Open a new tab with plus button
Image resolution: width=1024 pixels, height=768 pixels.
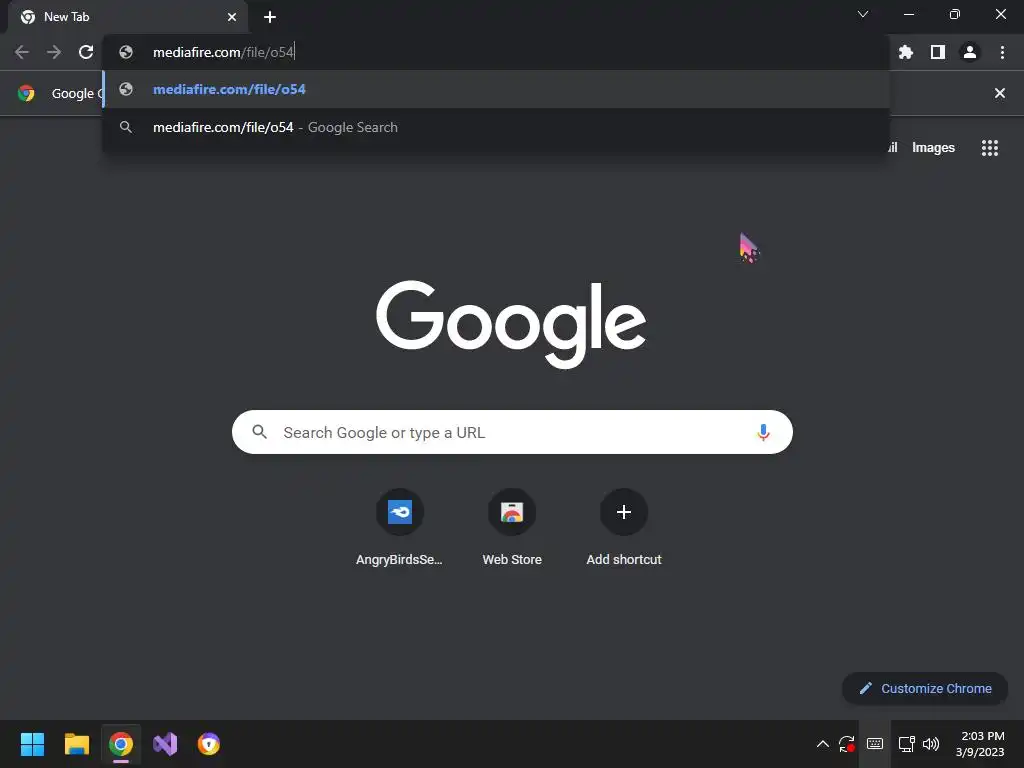270,17
